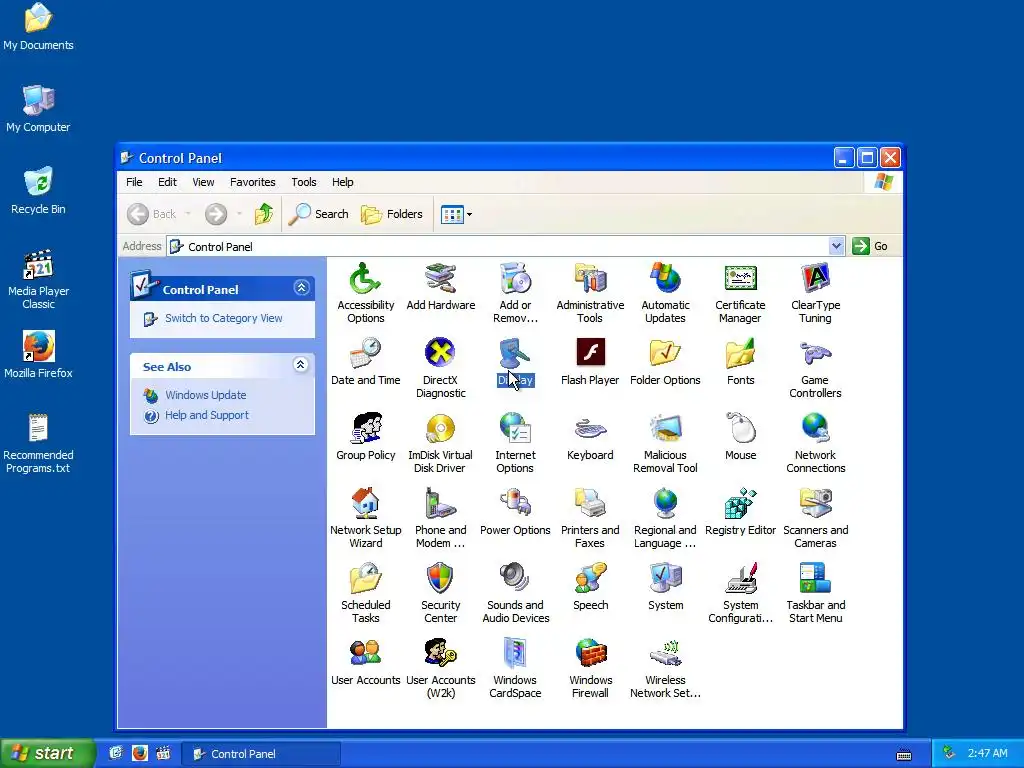Select ImDisk Virtual Disk Driver icon

tap(440, 428)
